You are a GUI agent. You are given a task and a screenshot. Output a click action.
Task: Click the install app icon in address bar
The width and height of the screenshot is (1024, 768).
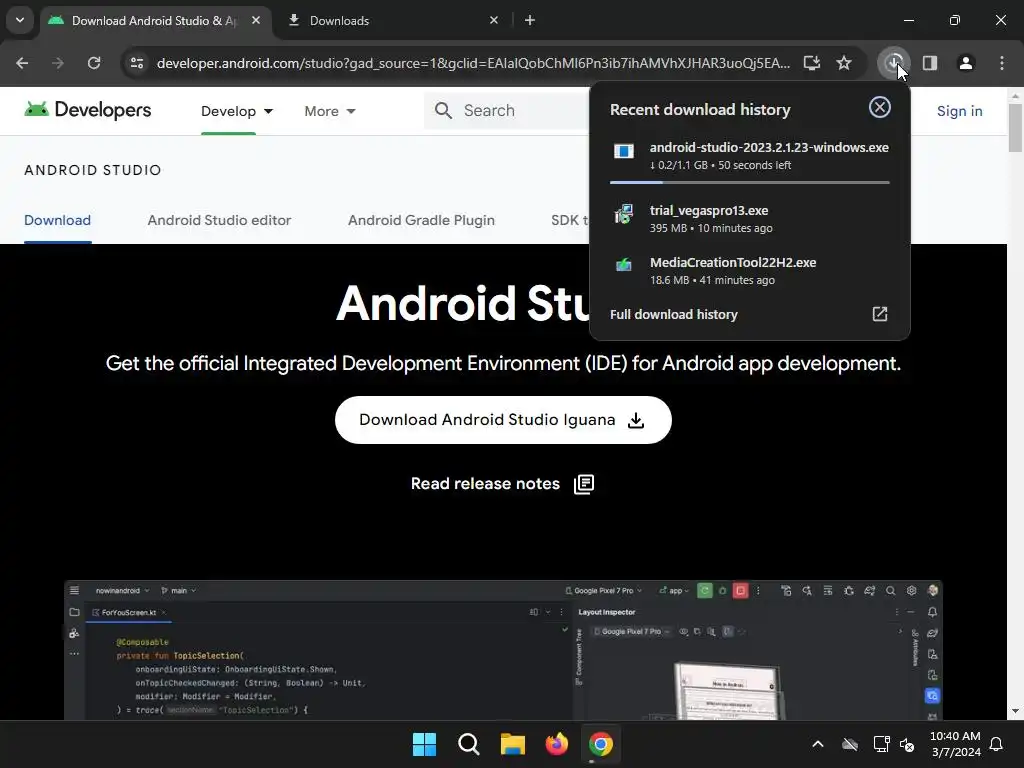point(812,63)
